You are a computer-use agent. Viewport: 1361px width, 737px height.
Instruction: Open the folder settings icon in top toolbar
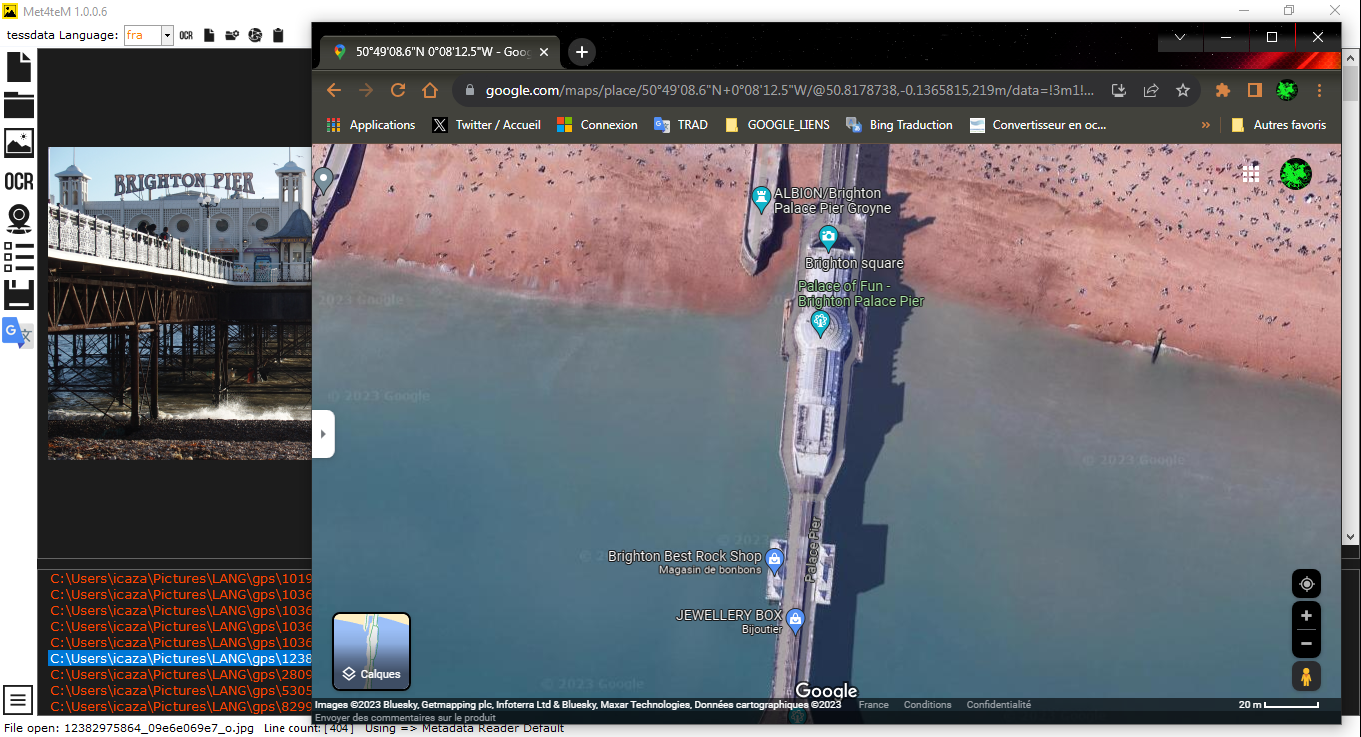point(232,35)
